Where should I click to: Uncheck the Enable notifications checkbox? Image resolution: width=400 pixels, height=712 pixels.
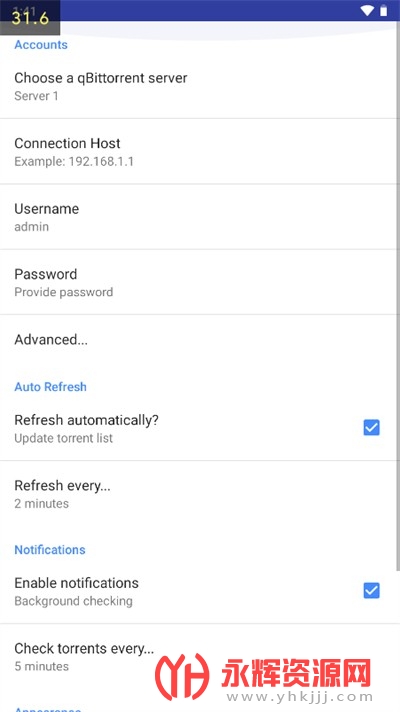click(371, 590)
